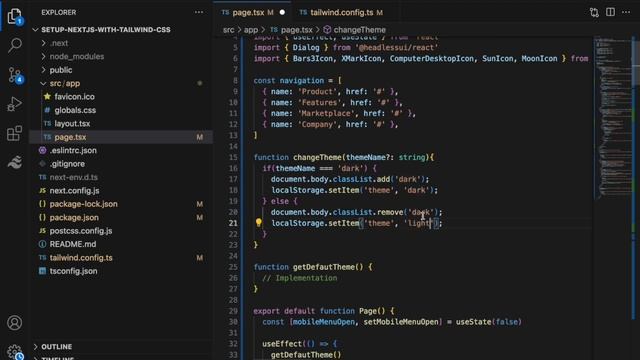Click 'changeTheme' function name on line 15
The image size is (640, 360).
317,157
